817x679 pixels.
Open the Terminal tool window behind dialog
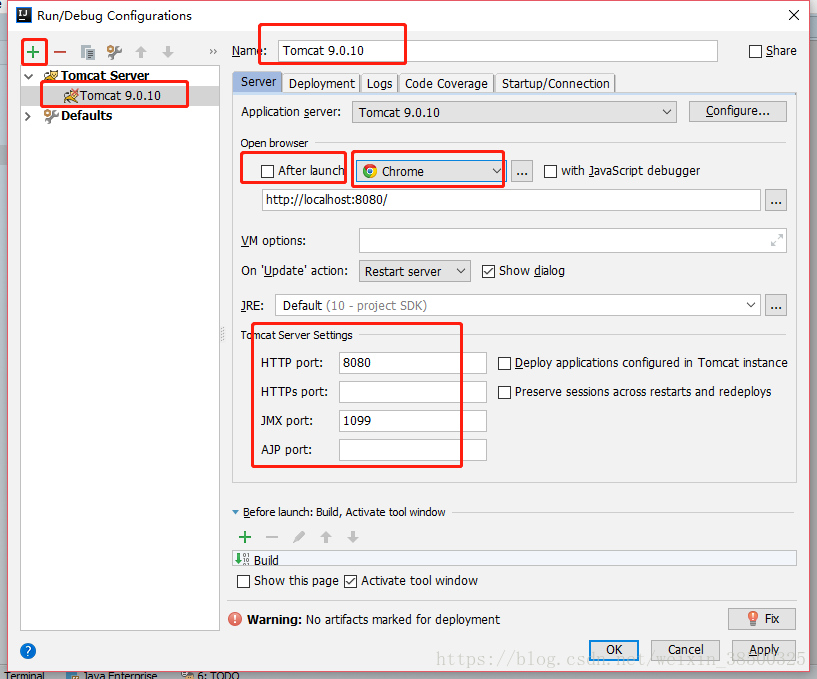pyautogui.click(x=24, y=675)
